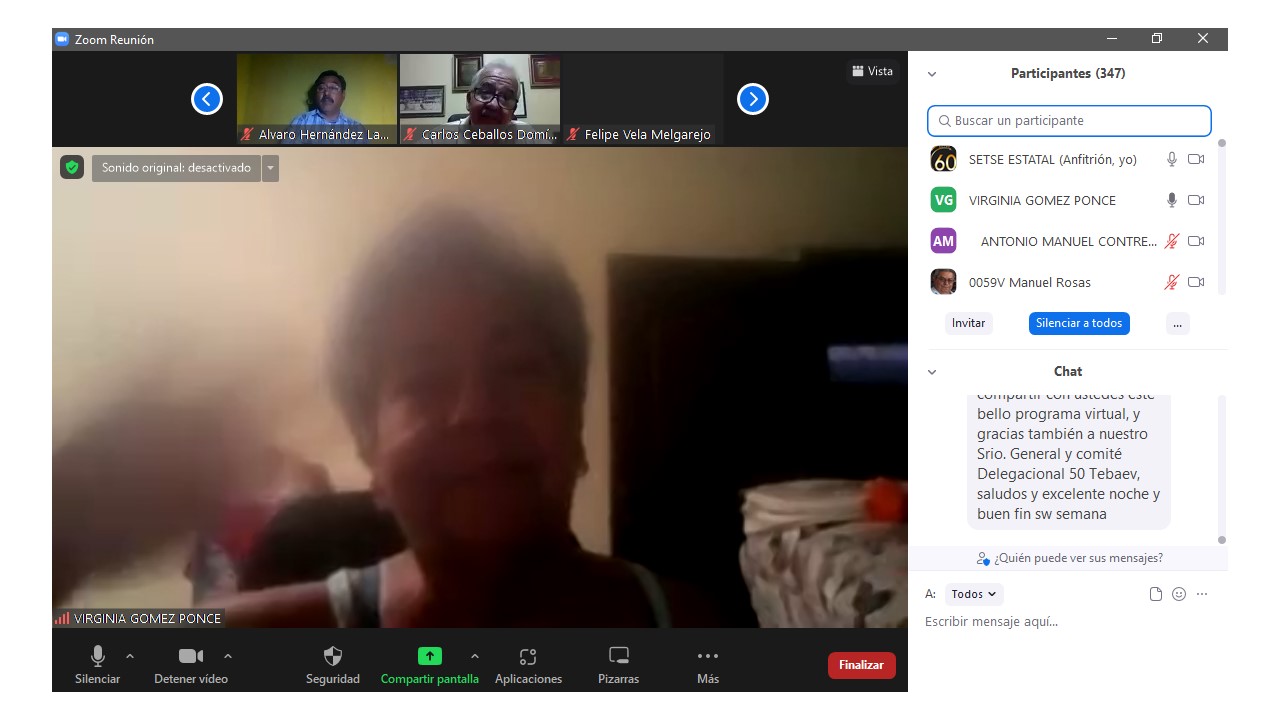Open Aplicaciones panel

coord(528,665)
